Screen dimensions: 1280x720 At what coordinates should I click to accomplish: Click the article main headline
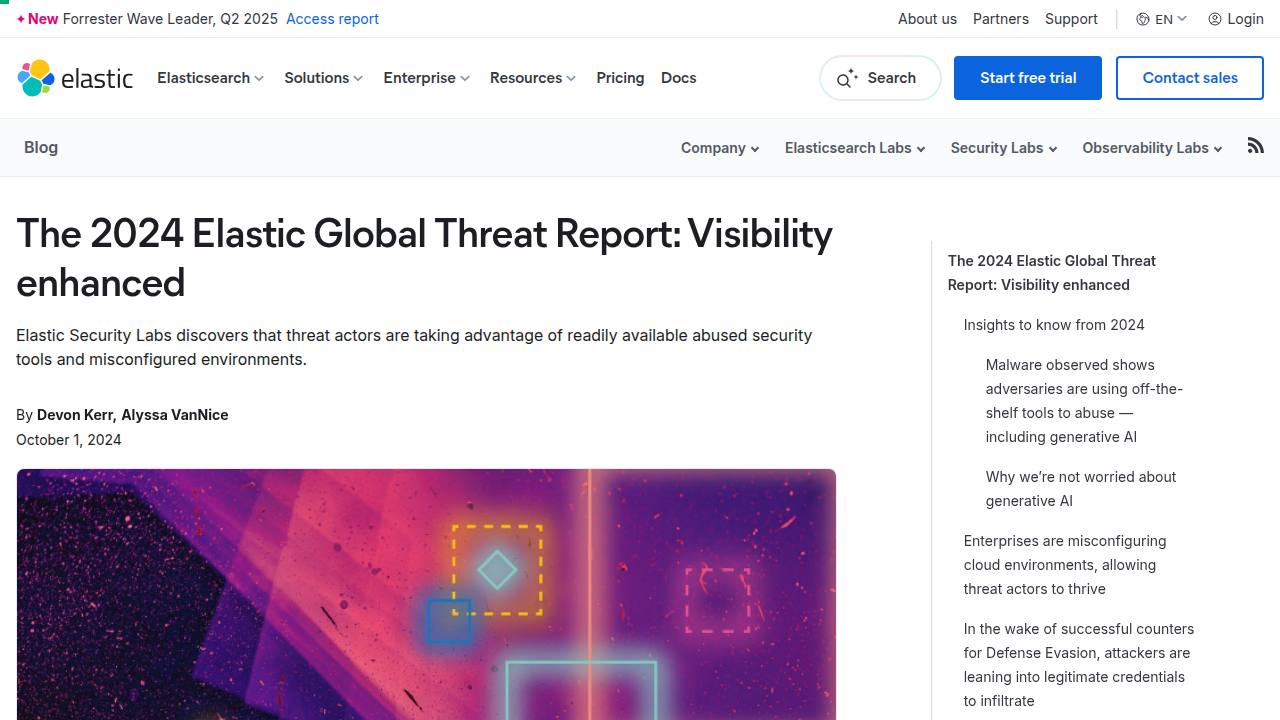click(425, 258)
